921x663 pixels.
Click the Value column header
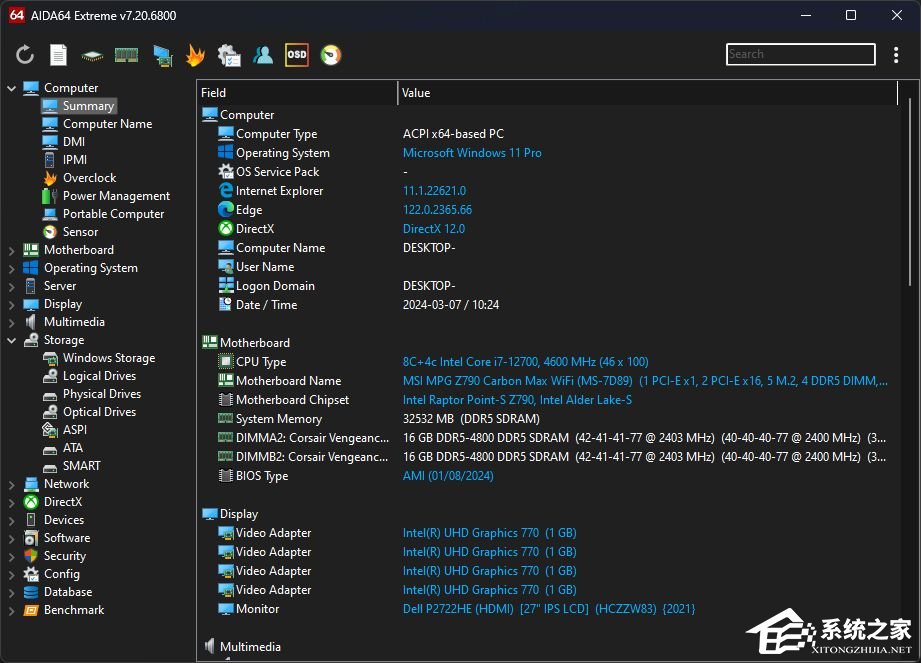pyautogui.click(x=648, y=93)
